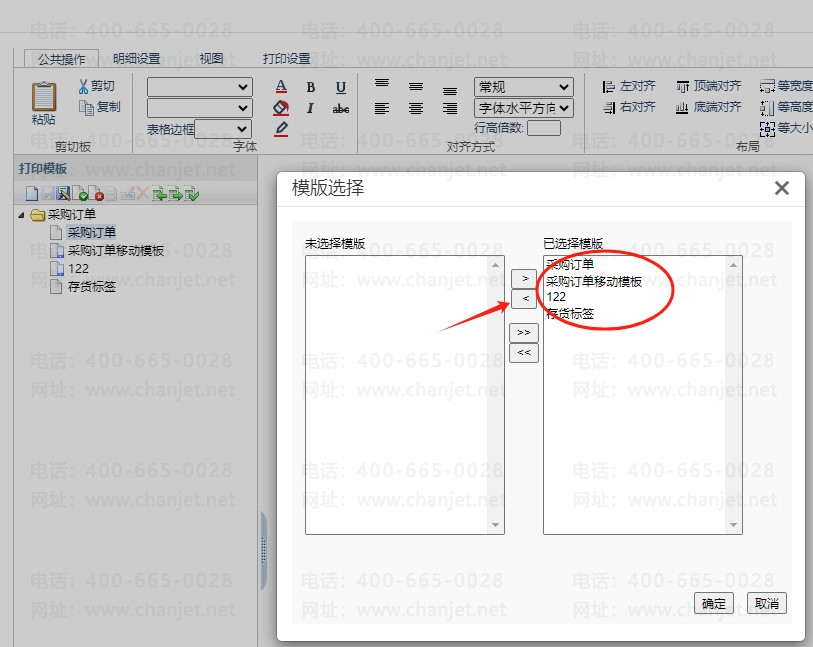This screenshot has height=647, width=813.
Task: Click the Copy (复制) icon
Action: point(85,107)
